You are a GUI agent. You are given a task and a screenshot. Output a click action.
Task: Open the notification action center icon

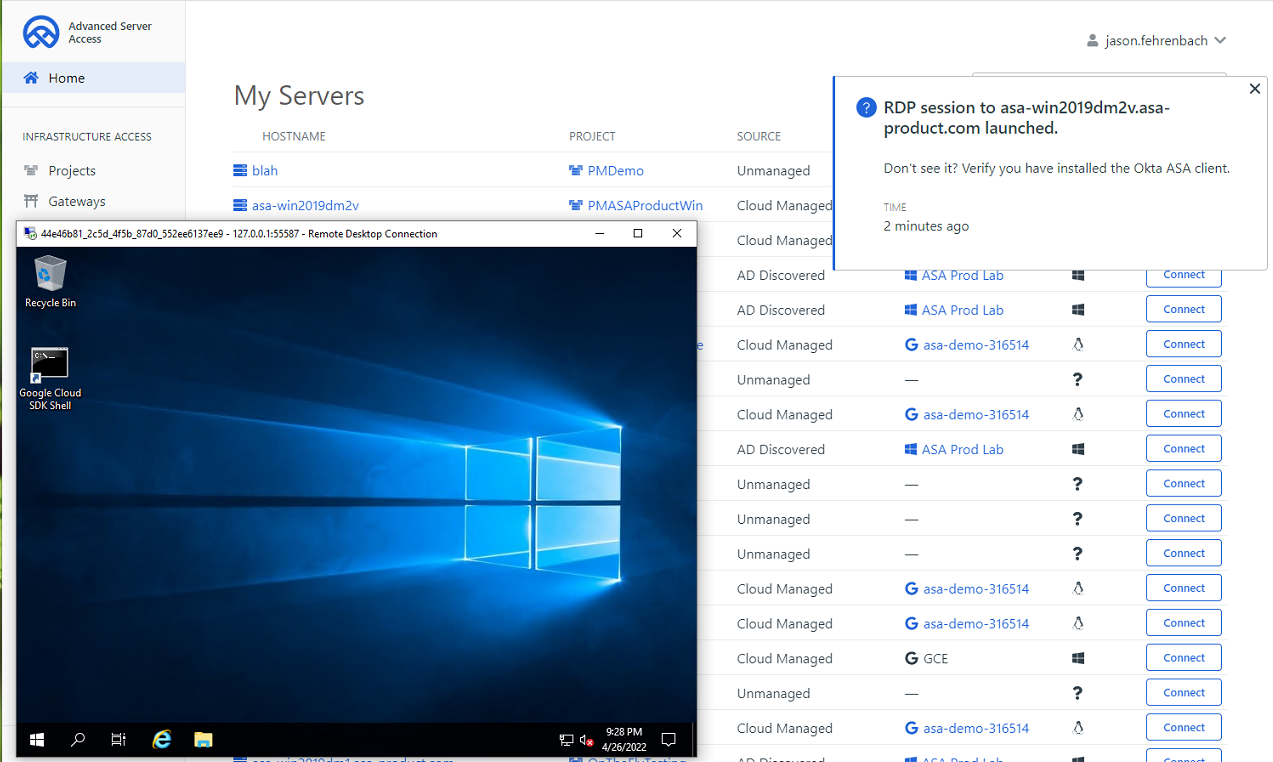(669, 740)
